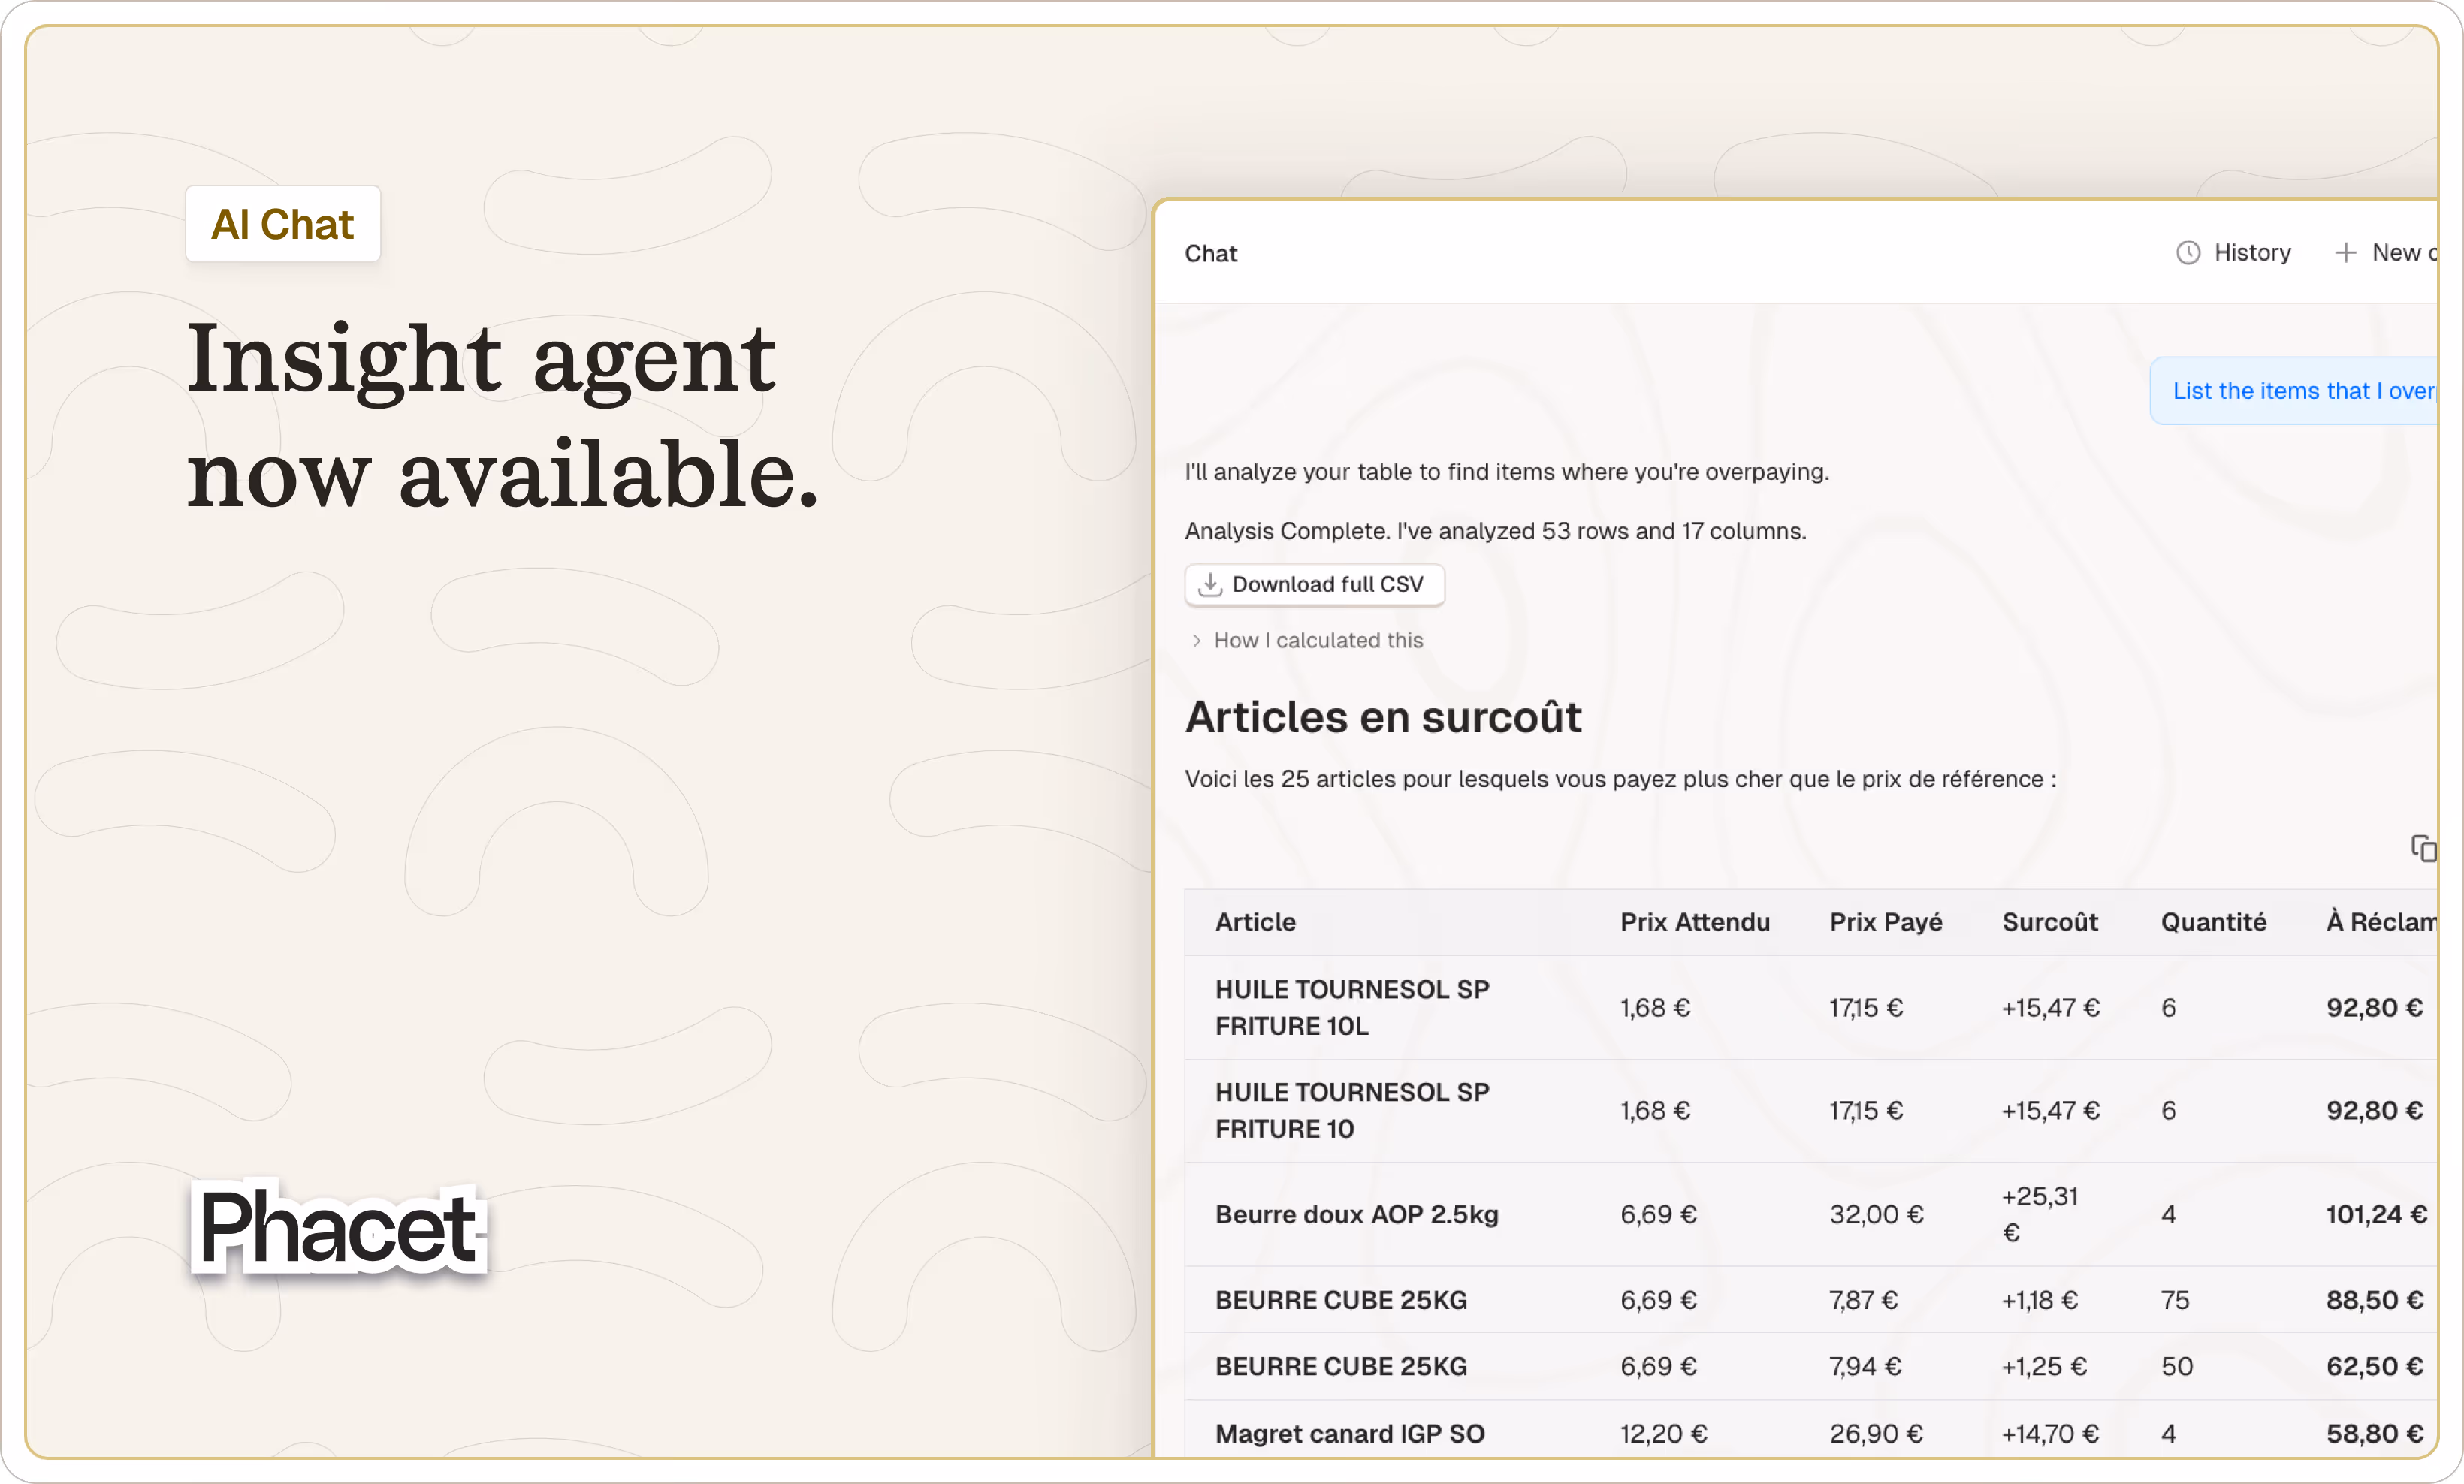Viewport: 2464px width, 1484px height.
Task: Click the History clock icon
Action: click(2188, 252)
